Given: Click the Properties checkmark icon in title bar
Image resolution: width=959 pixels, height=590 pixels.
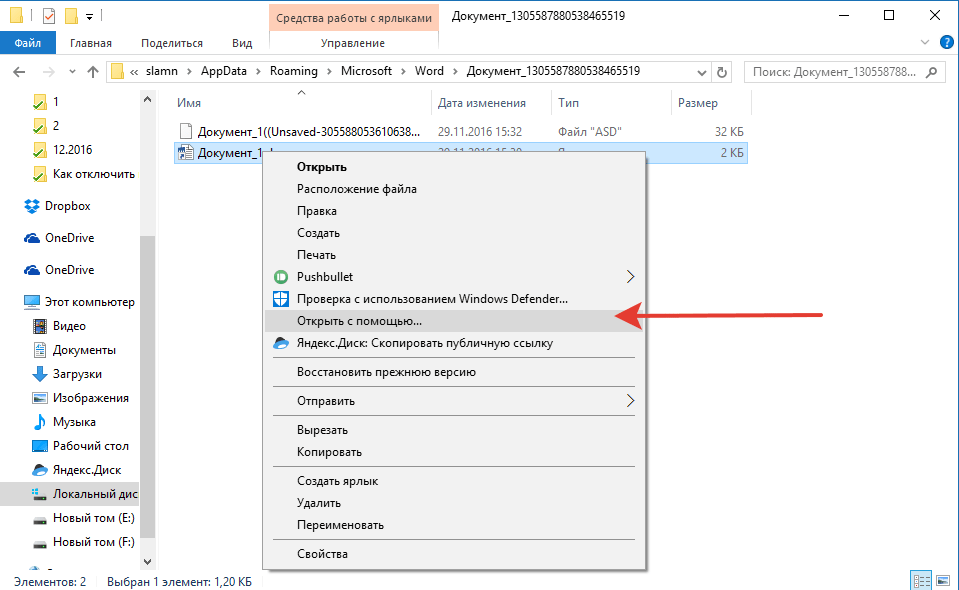Looking at the screenshot, I should pyautogui.click(x=49, y=16).
